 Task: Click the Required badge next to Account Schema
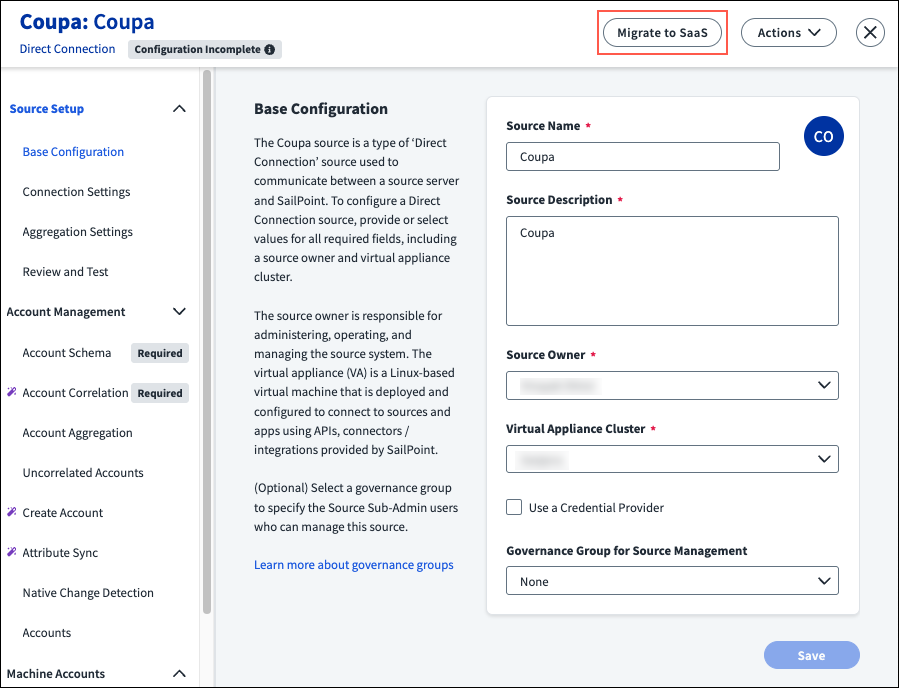click(x=160, y=353)
